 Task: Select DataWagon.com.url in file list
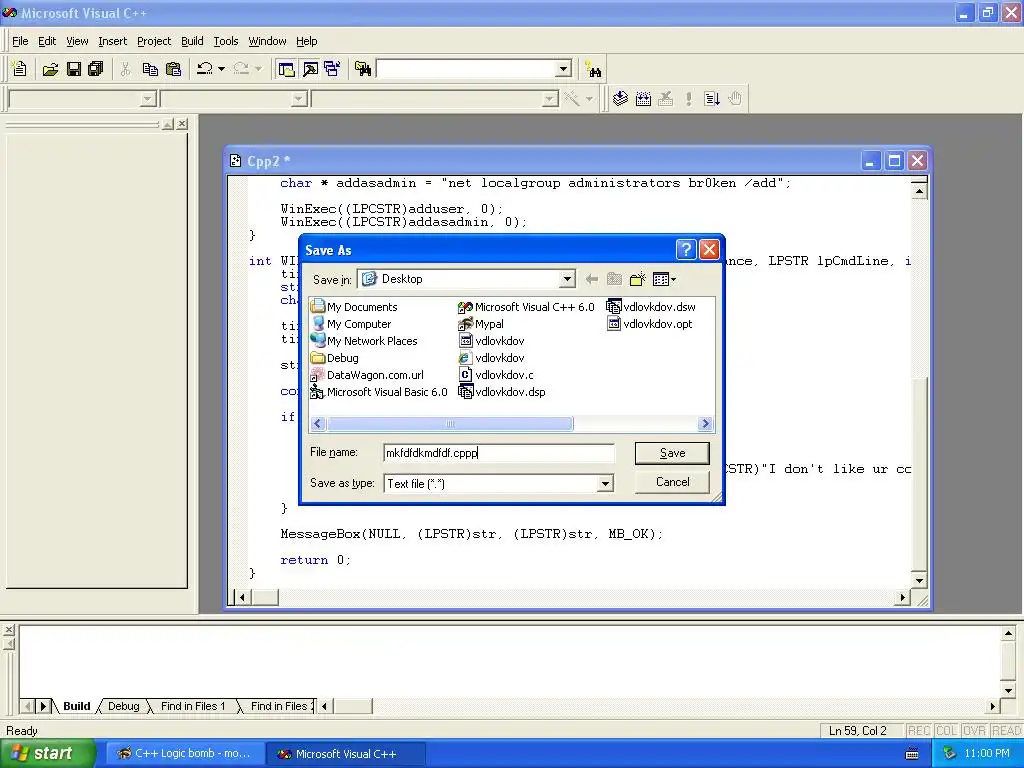368,375
